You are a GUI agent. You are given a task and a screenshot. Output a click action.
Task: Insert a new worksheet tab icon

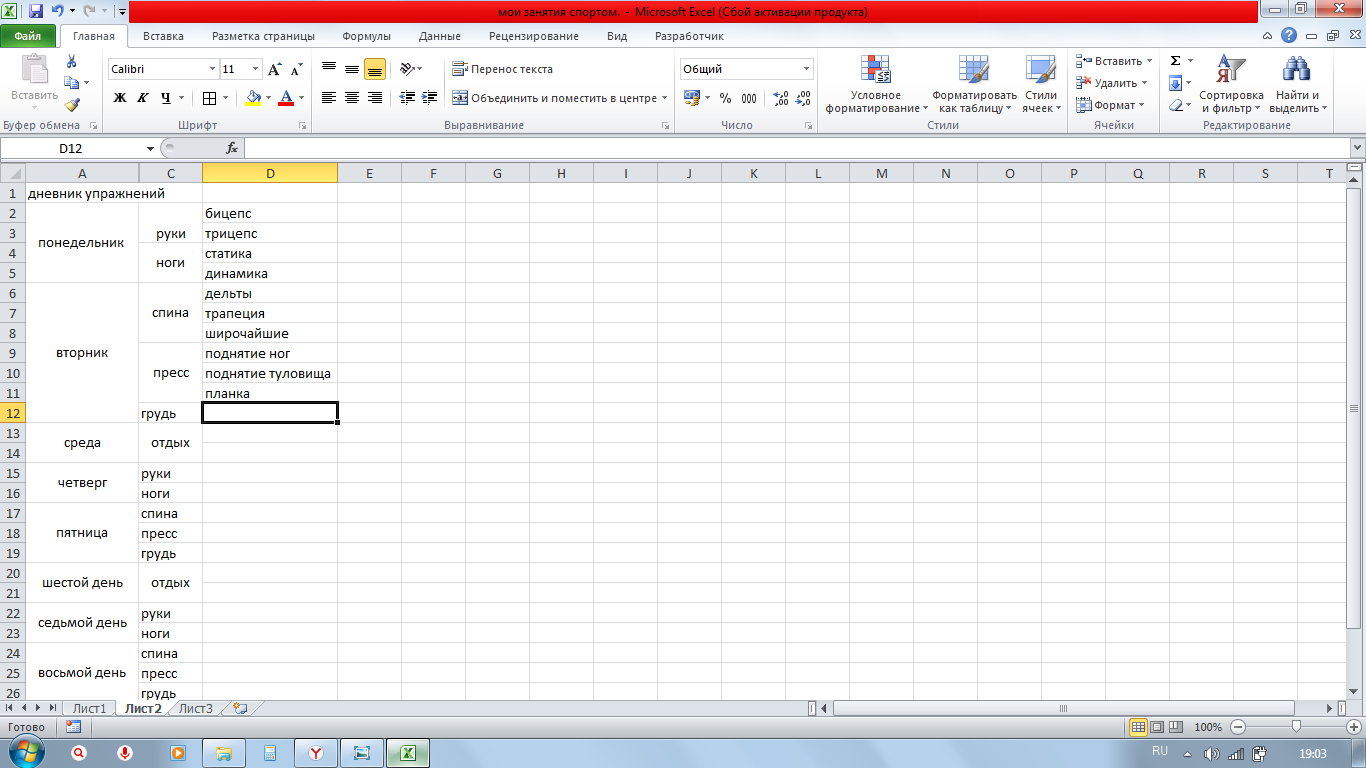[239, 708]
